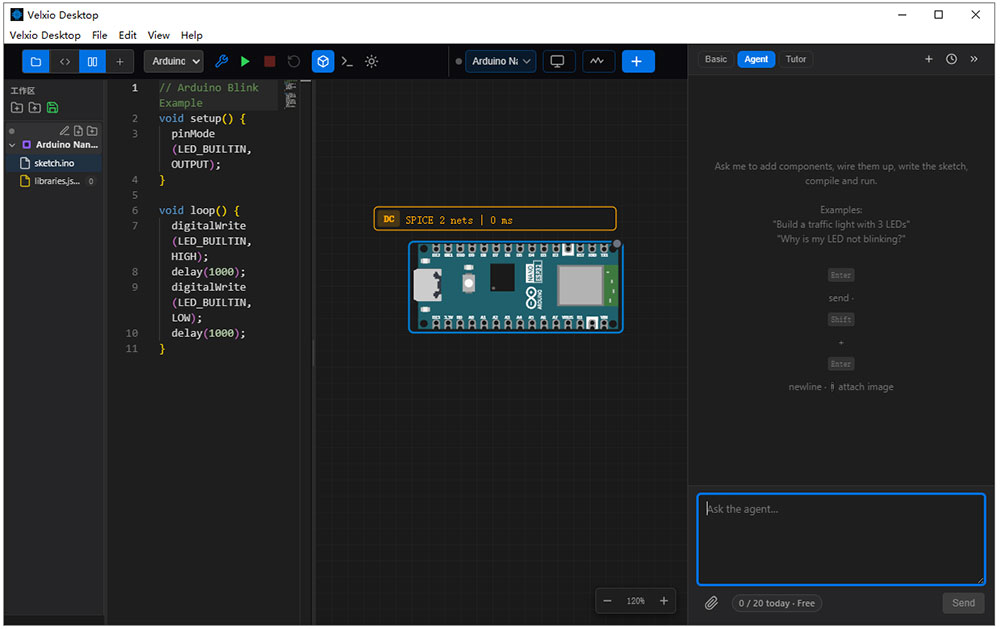Image resolution: width=1000 pixels, height=629 pixels.
Task: Open the File menu
Action: (x=99, y=35)
